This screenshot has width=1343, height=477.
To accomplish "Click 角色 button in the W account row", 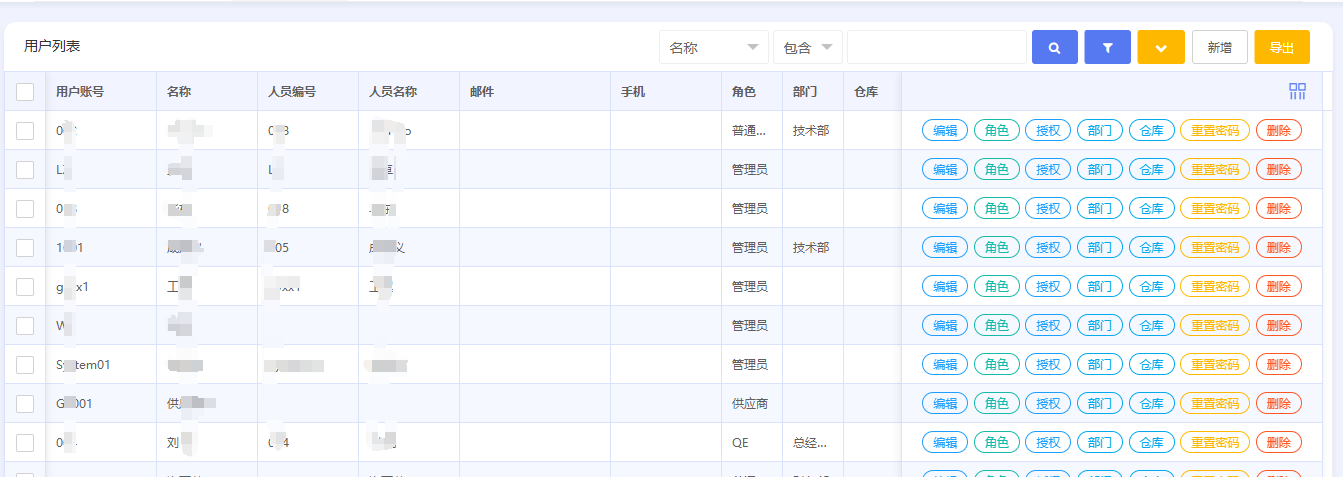I will pos(997,325).
